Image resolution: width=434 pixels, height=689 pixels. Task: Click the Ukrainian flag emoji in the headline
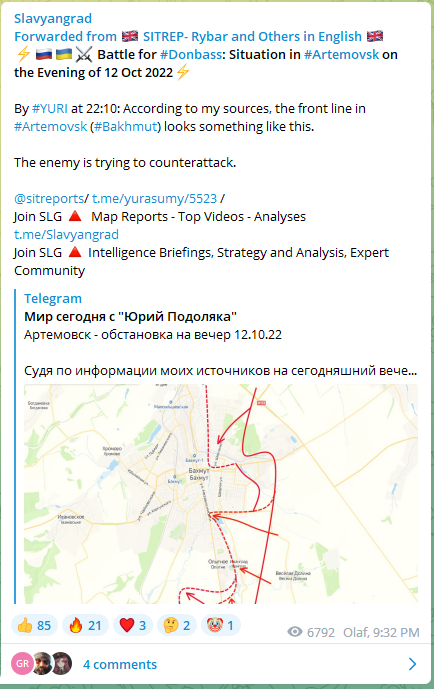[64, 54]
